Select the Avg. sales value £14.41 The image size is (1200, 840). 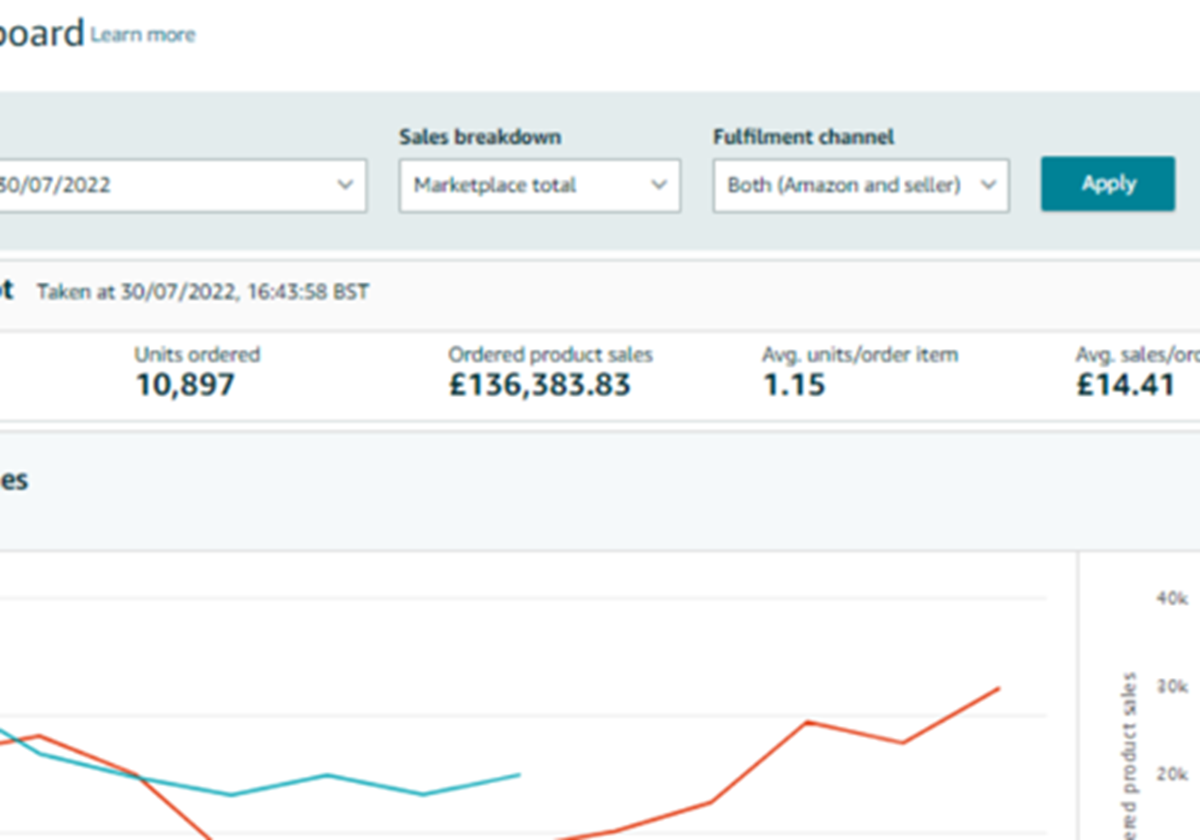(1125, 384)
